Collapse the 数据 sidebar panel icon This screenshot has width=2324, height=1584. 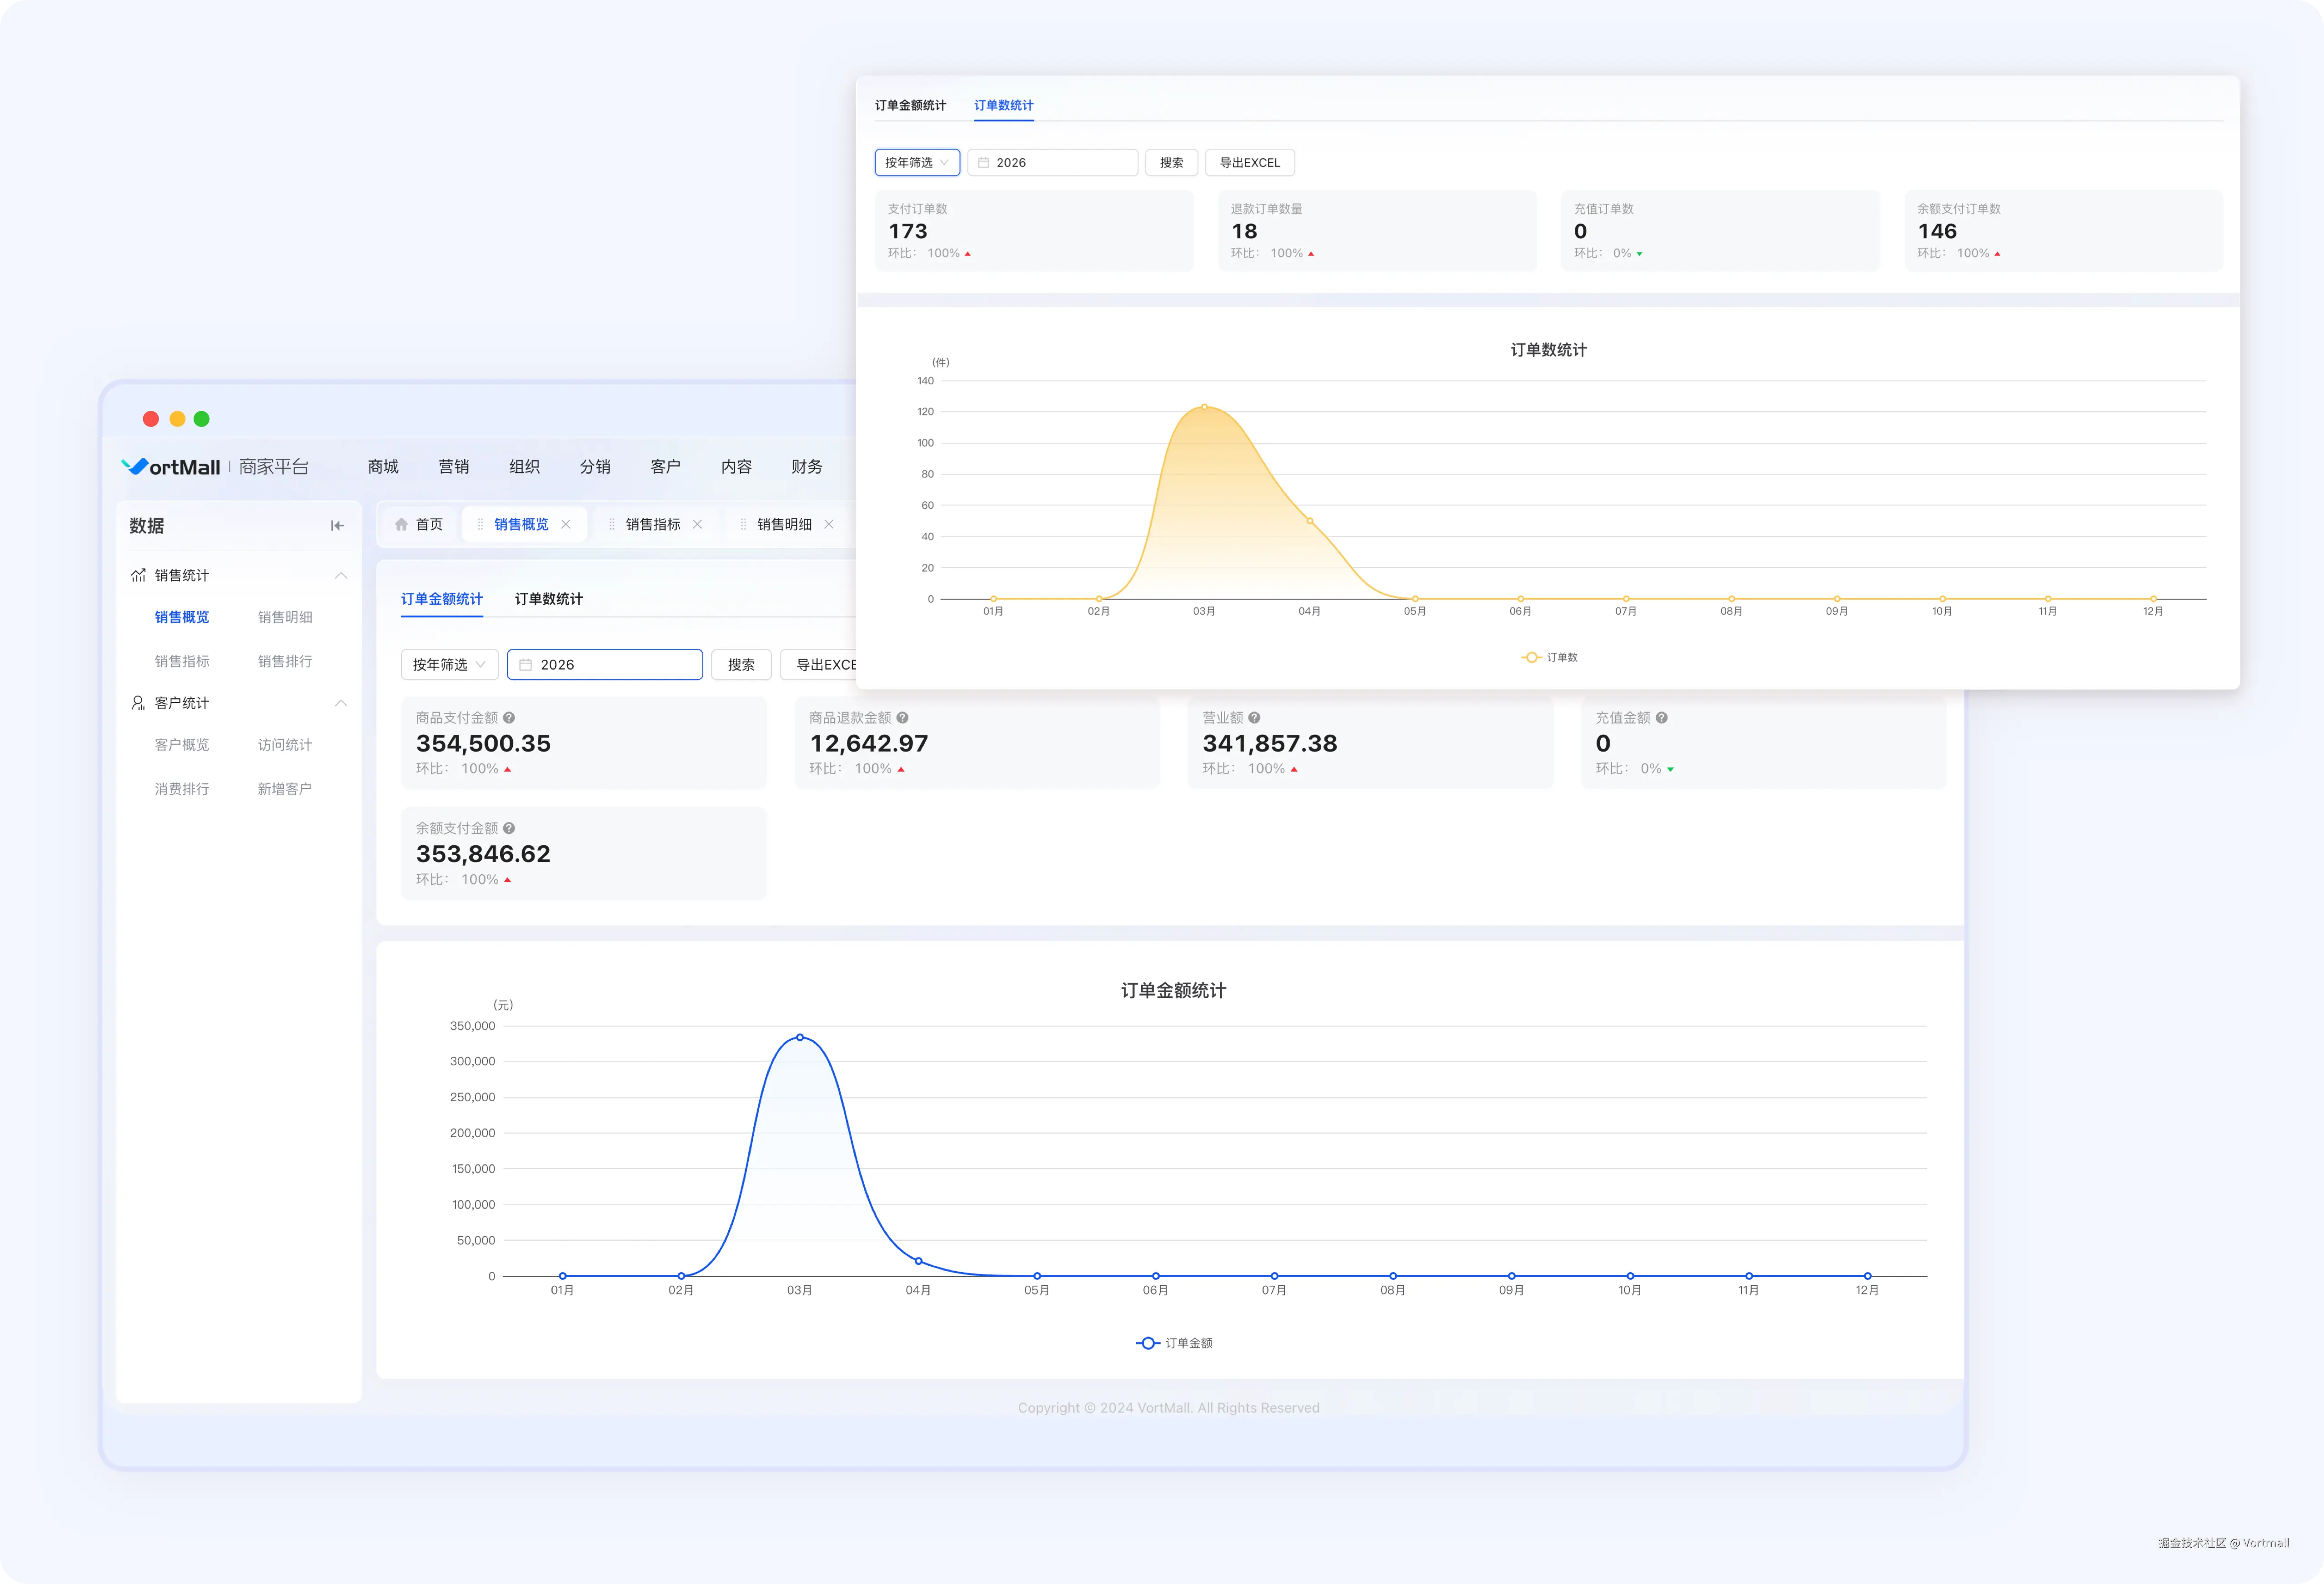(337, 526)
